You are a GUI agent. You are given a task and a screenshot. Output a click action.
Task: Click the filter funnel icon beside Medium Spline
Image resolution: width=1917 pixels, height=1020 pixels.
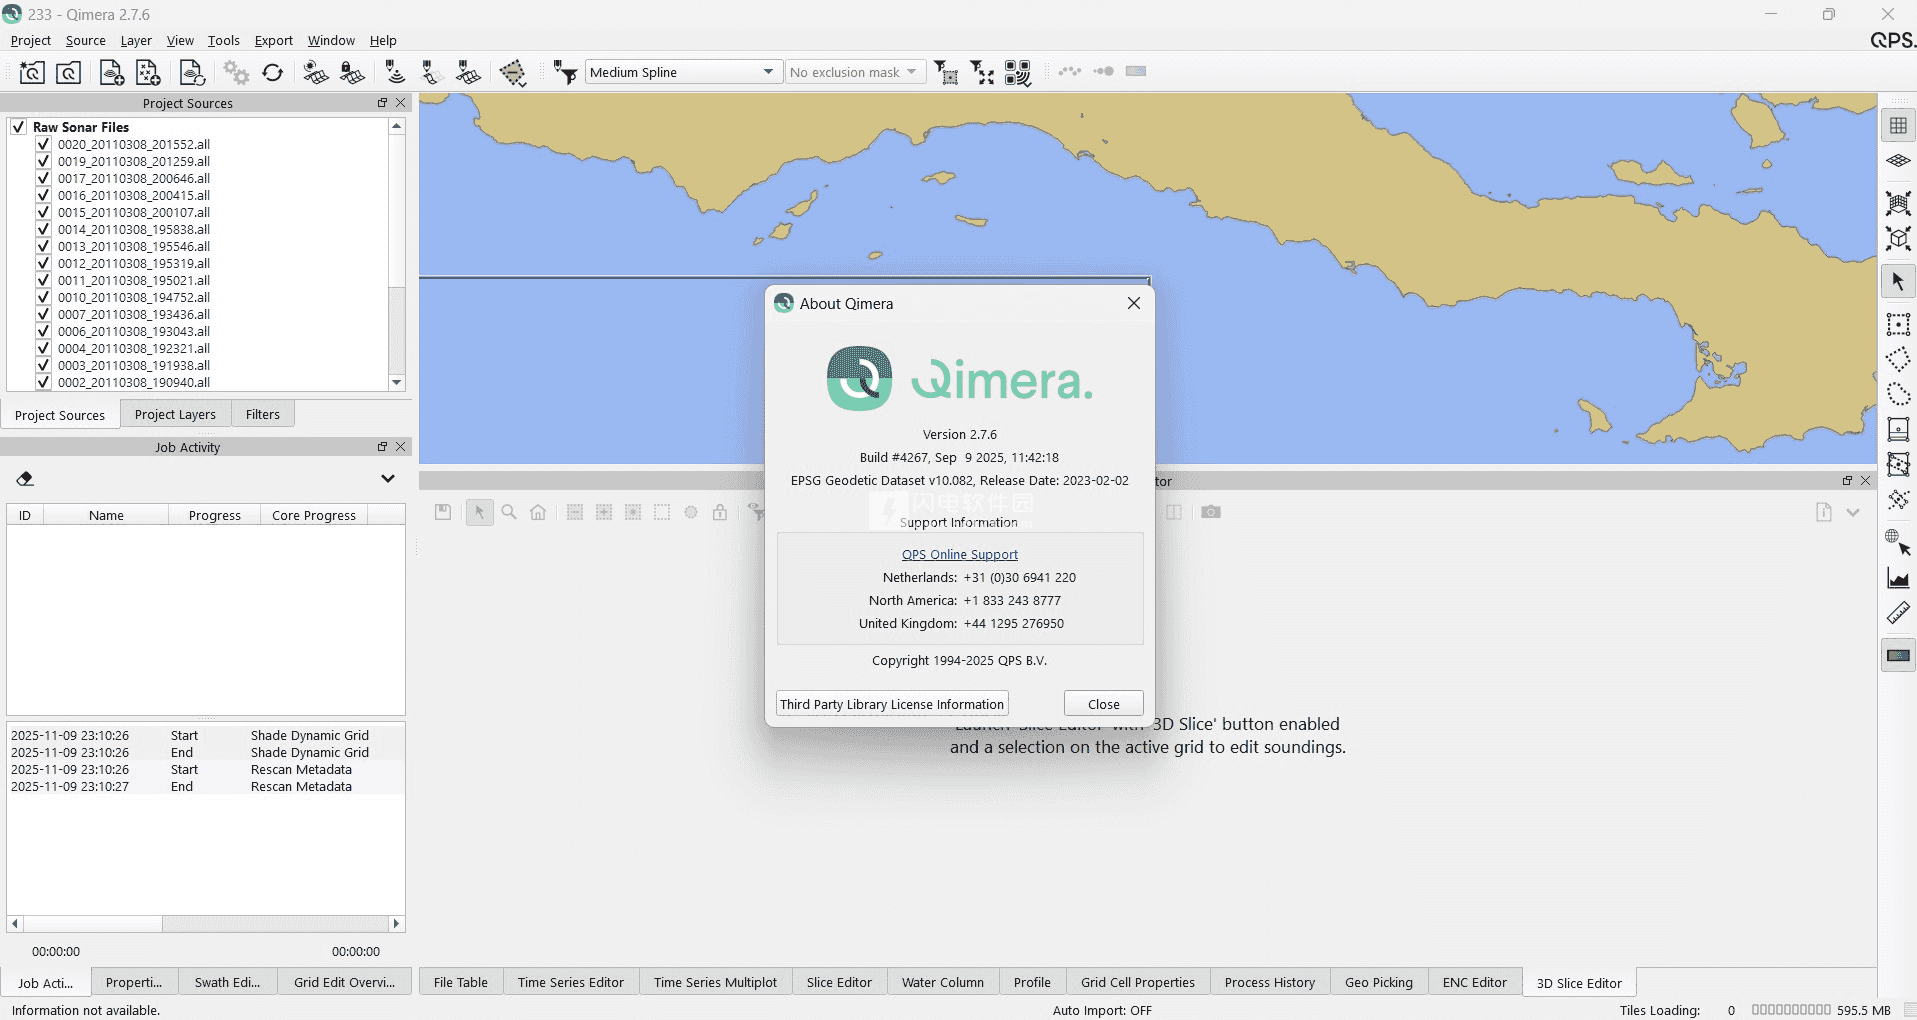[566, 72]
